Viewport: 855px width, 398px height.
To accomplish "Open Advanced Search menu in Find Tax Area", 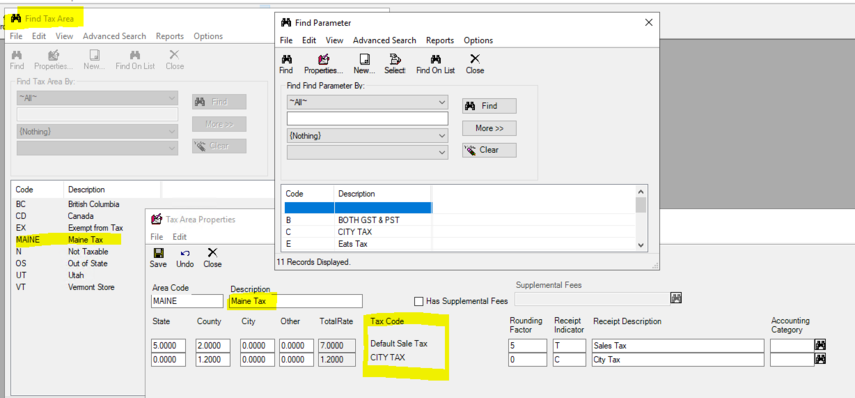I will tap(115, 36).
